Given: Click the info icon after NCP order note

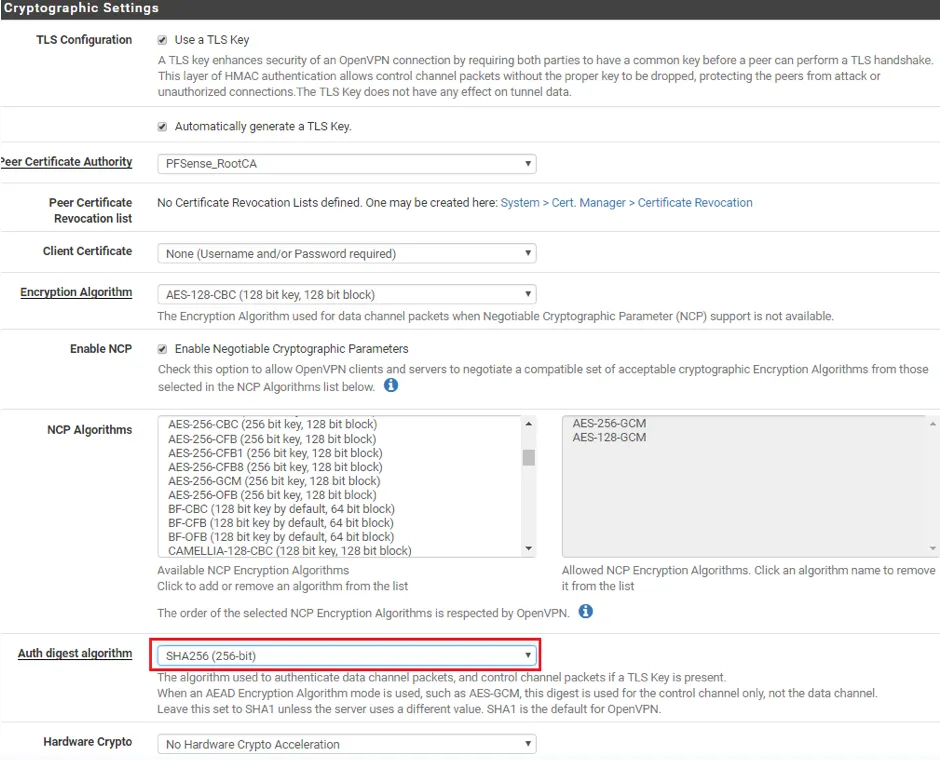Looking at the screenshot, I should tap(586, 611).
